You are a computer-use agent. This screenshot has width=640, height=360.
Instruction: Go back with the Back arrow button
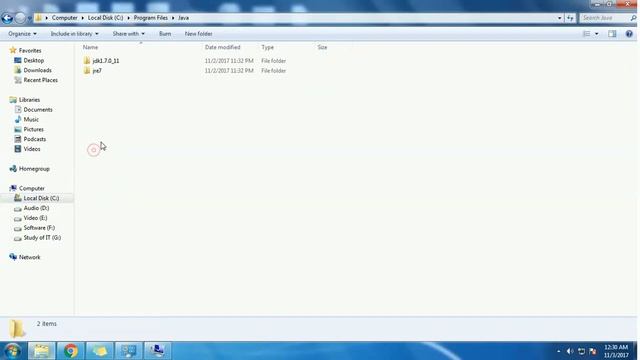tap(7, 18)
